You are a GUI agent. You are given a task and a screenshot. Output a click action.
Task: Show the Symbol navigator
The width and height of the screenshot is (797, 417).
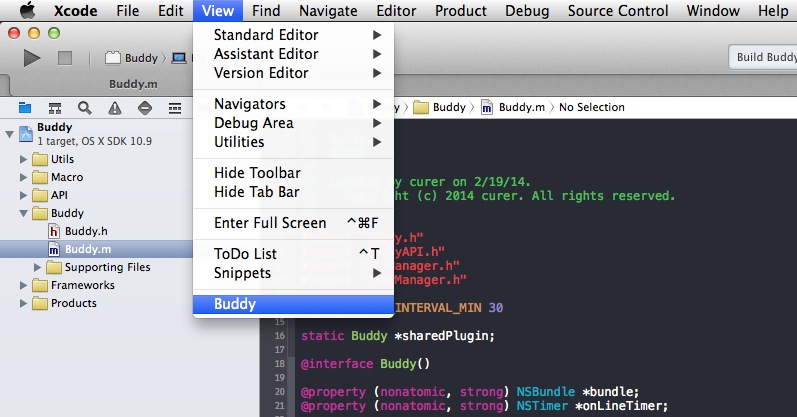[x=55, y=108]
